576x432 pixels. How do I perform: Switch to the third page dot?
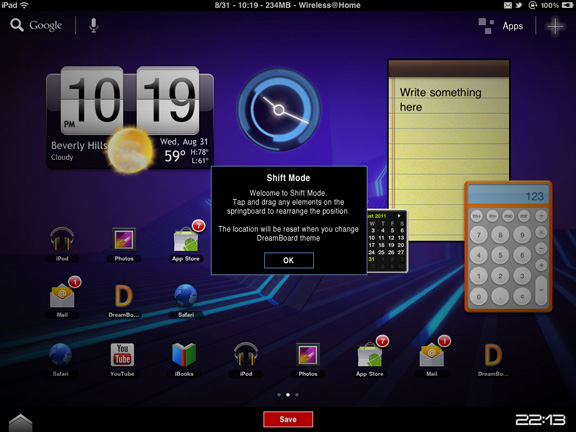[x=297, y=395]
